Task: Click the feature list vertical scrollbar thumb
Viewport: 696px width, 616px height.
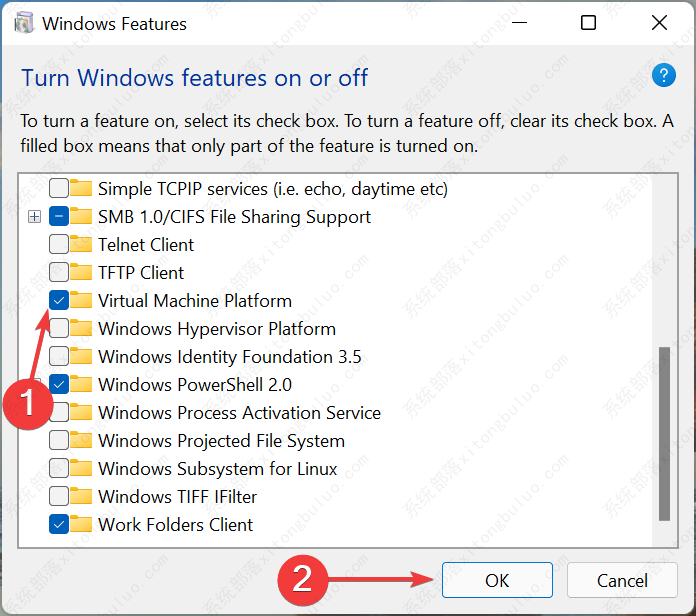Action: pyautogui.click(x=664, y=433)
